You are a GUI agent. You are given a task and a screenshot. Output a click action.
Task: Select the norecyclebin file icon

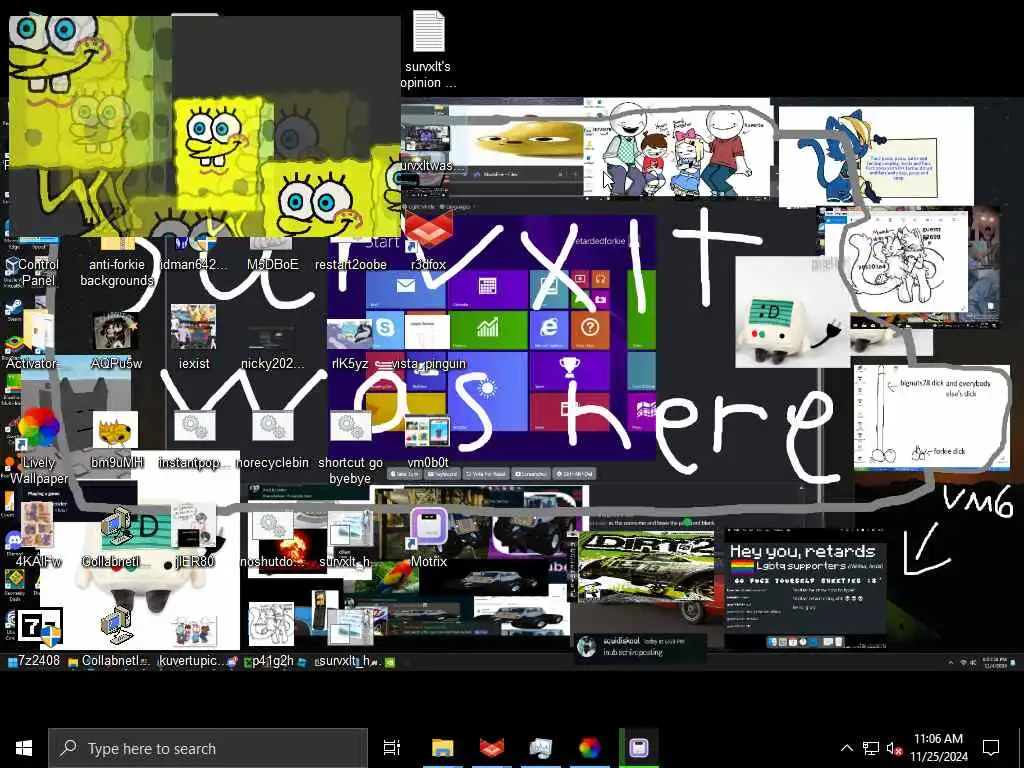[272, 440]
